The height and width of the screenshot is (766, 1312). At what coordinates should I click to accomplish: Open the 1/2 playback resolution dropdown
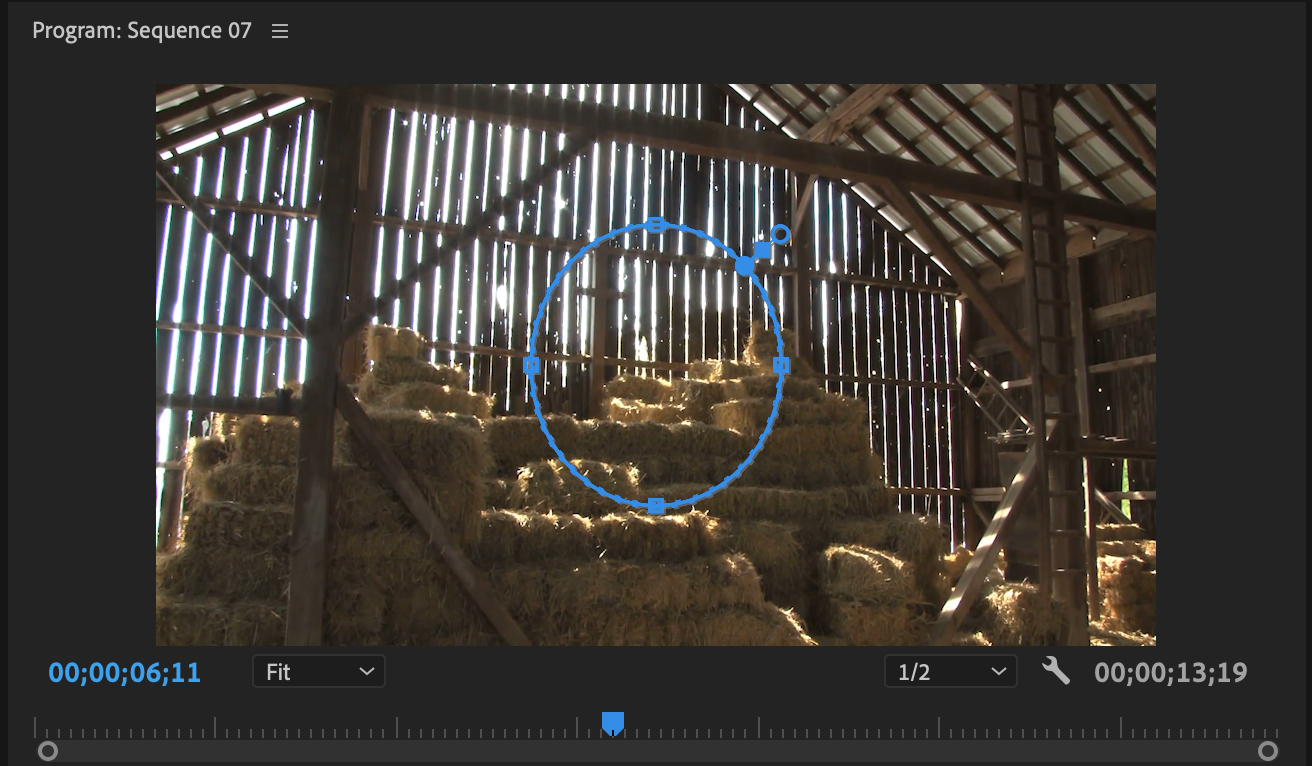tap(950, 672)
